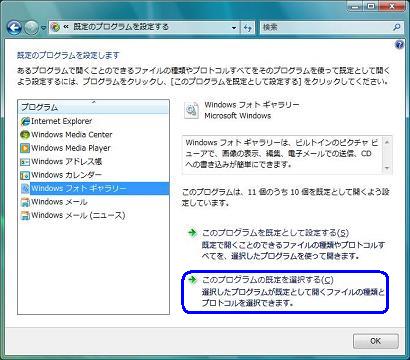Click the OK button

(375, 341)
